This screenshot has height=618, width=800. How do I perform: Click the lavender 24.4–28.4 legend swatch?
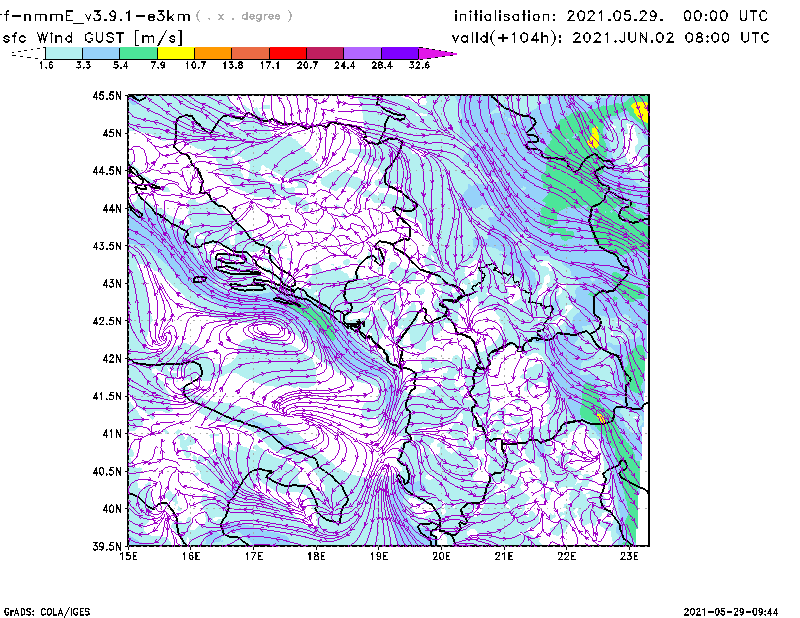(362, 53)
